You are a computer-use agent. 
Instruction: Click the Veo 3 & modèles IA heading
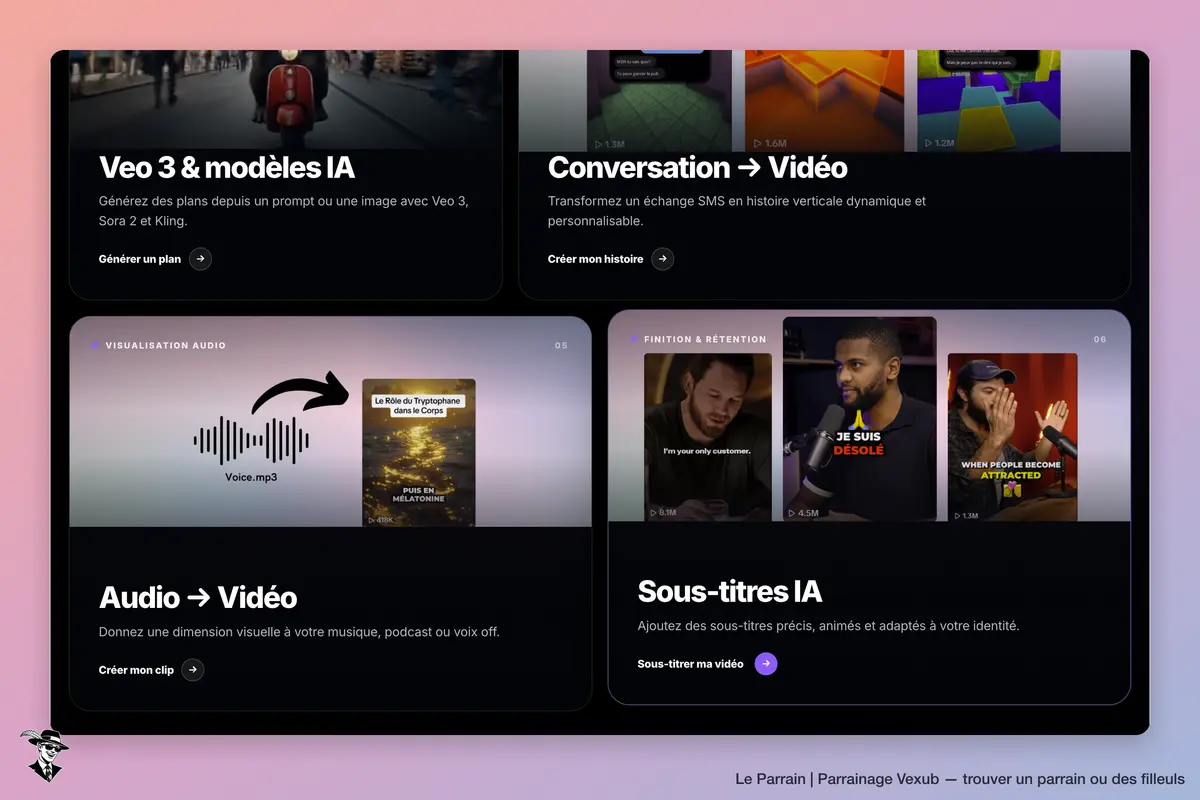227,167
